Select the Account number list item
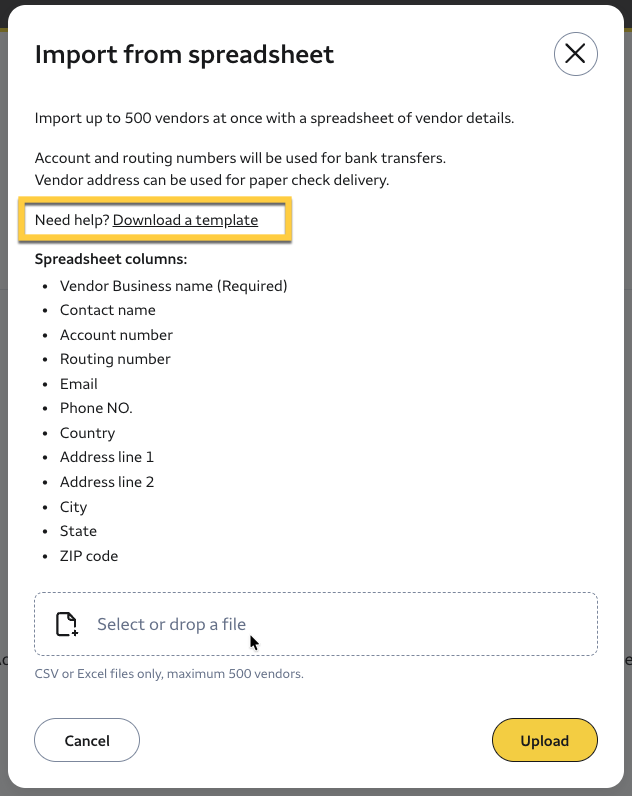The width and height of the screenshot is (632, 796). coord(116,335)
